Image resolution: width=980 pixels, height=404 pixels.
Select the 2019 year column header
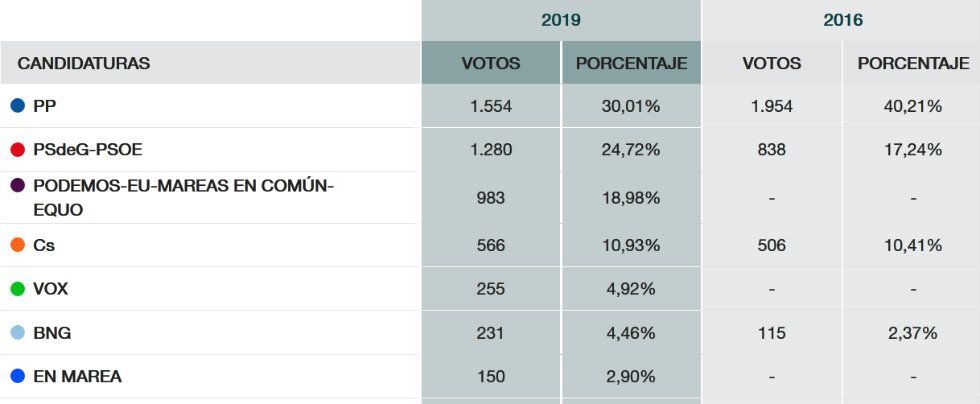[561, 20]
